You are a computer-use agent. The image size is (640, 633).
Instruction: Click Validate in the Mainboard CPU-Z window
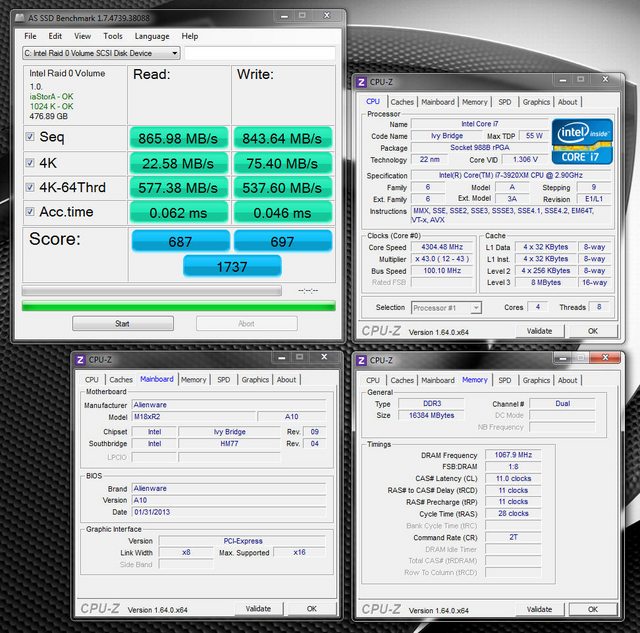[258, 609]
